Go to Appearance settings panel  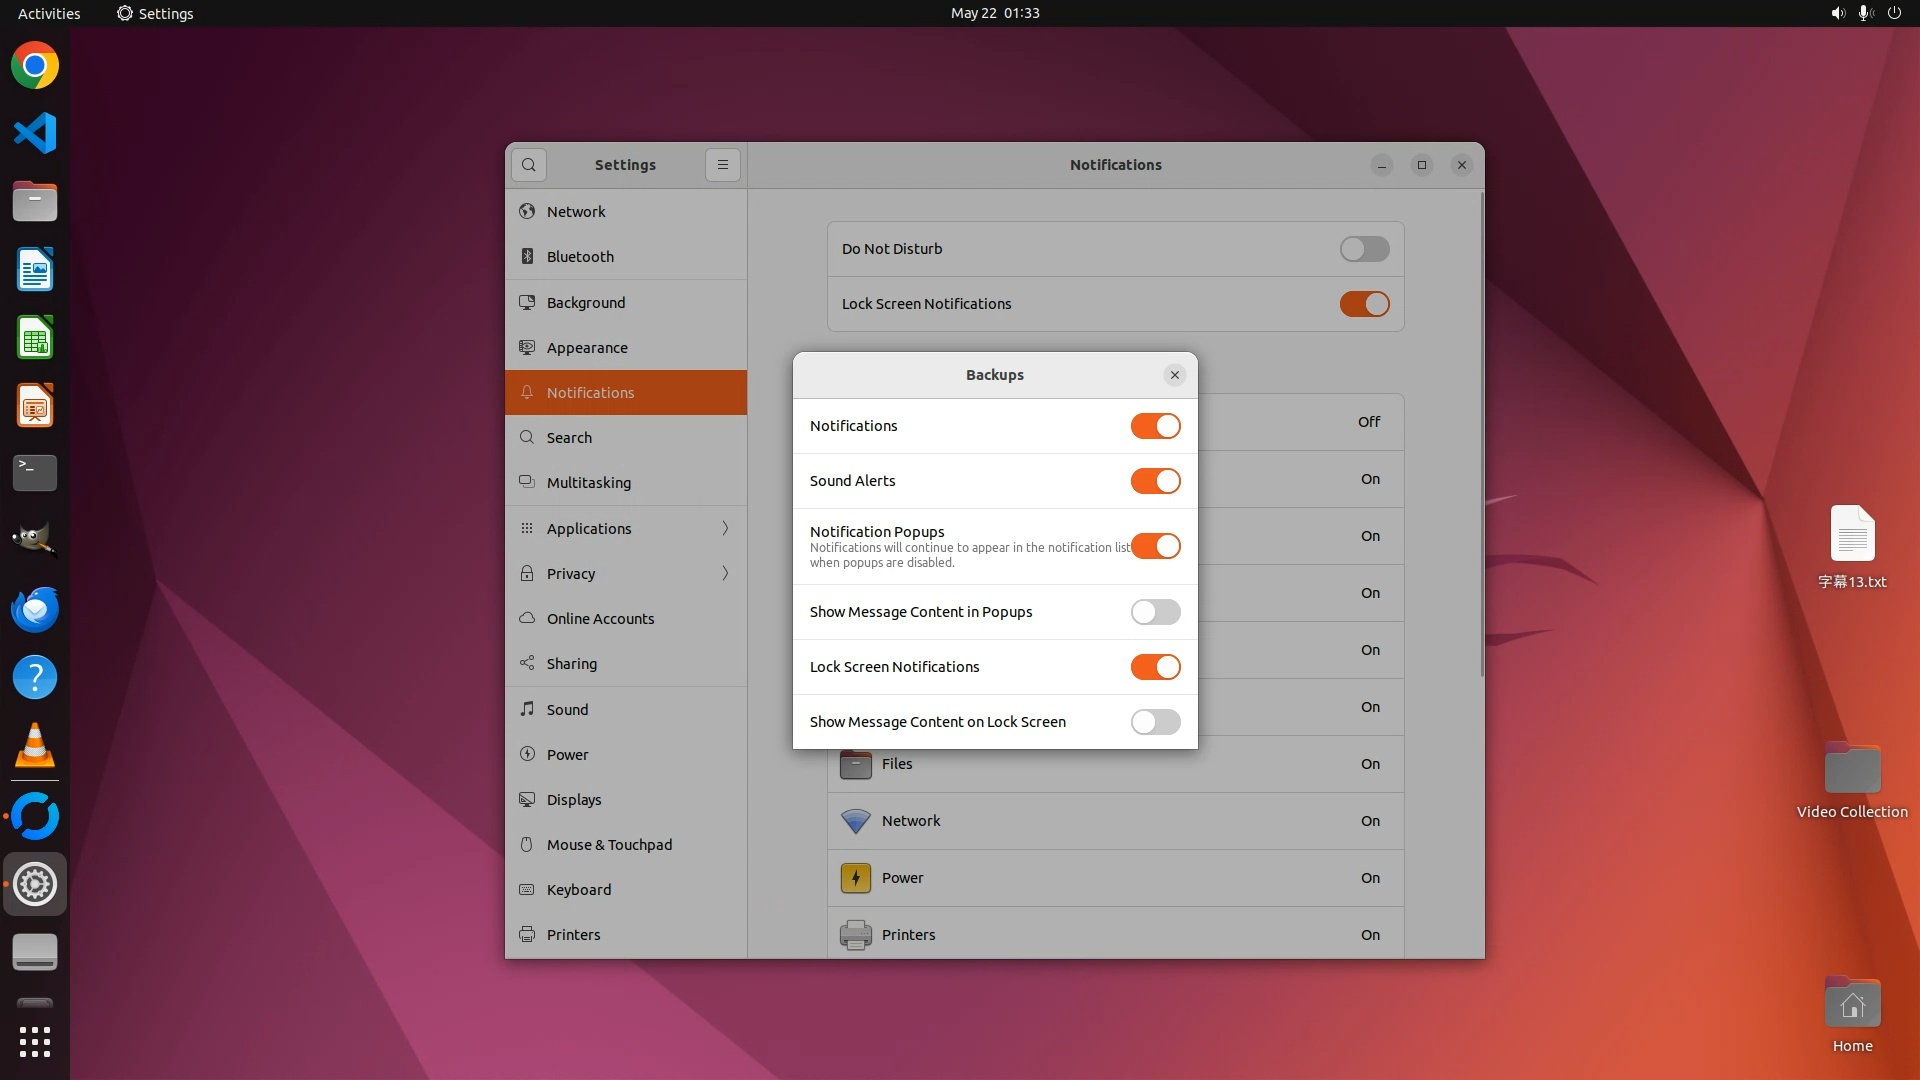pyautogui.click(x=587, y=347)
